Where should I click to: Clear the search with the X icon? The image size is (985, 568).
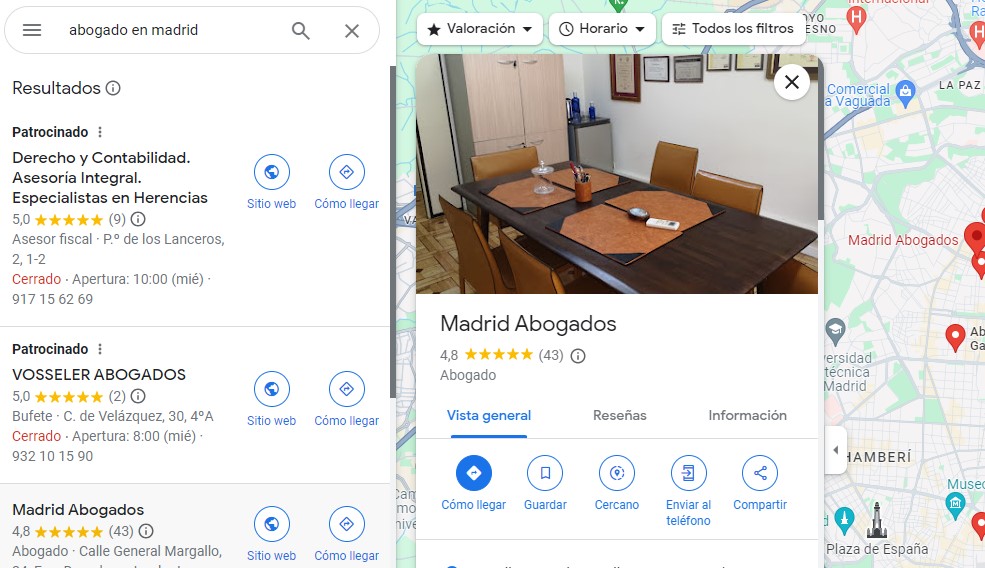(351, 30)
